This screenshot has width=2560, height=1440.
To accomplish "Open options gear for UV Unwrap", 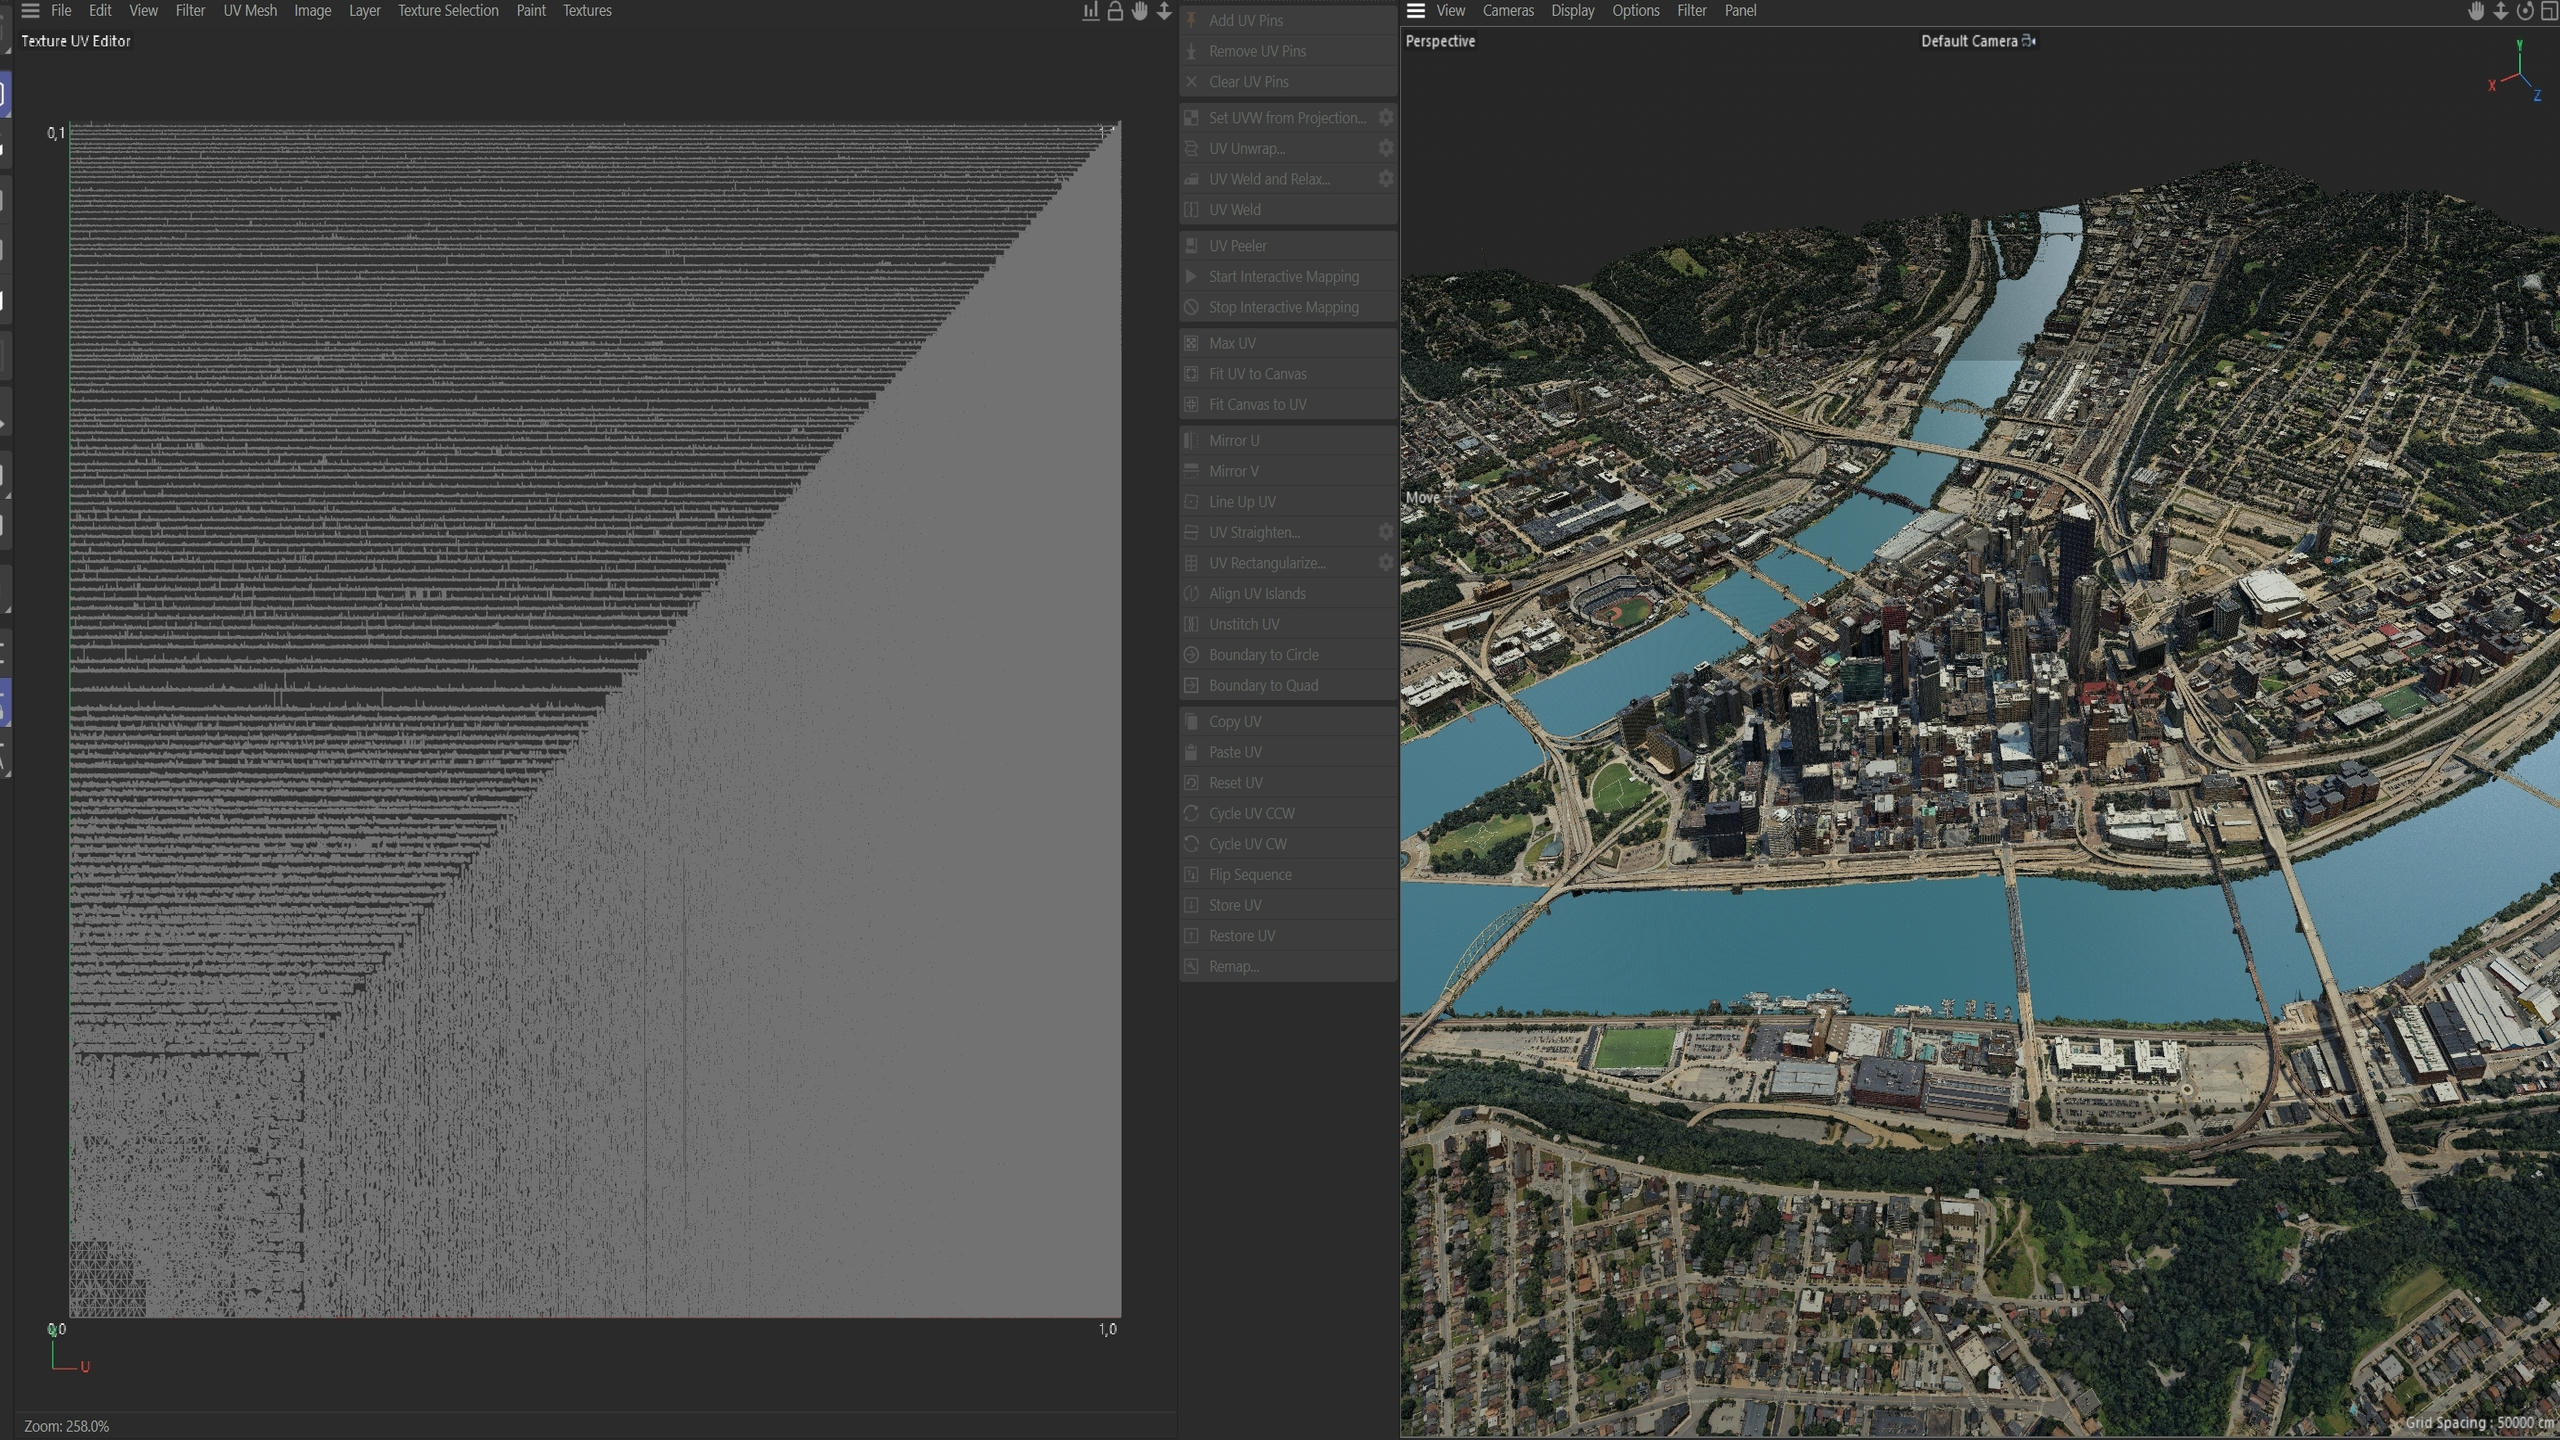I will (x=1386, y=148).
